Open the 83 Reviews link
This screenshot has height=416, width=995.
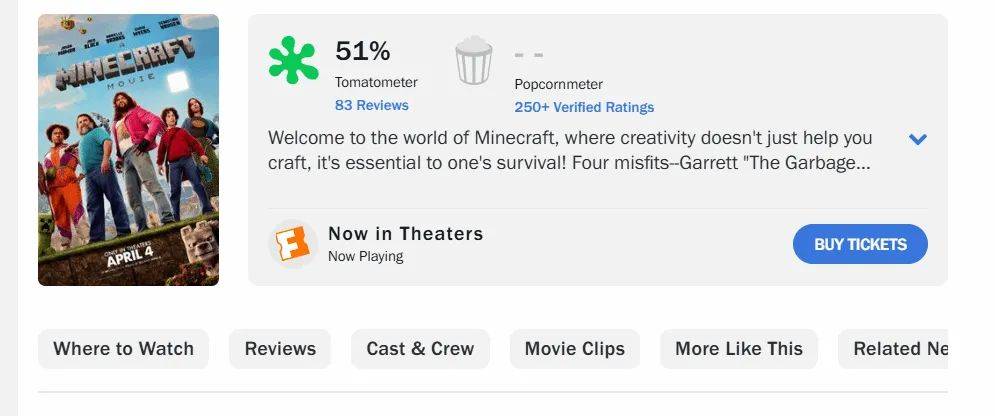(372, 105)
